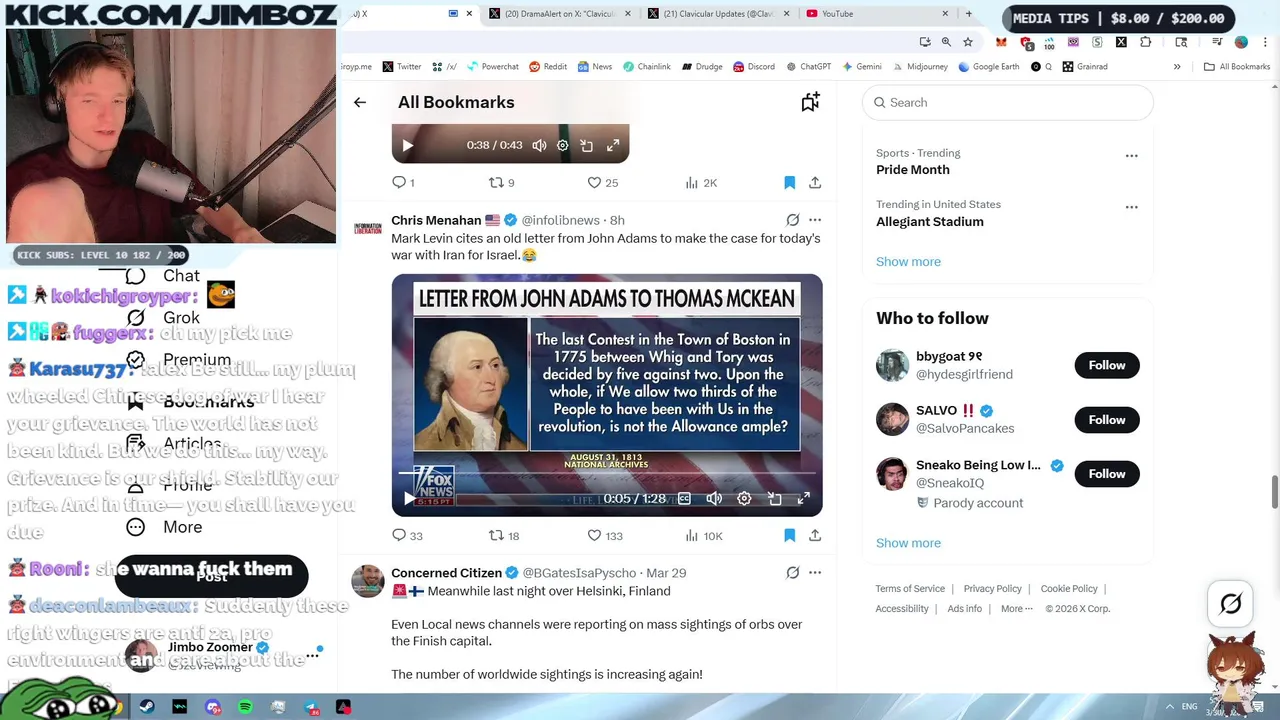This screenshot has width=1280, height=720.
Task: Open floating Grok button
Action: click(x=1231, y=603)
